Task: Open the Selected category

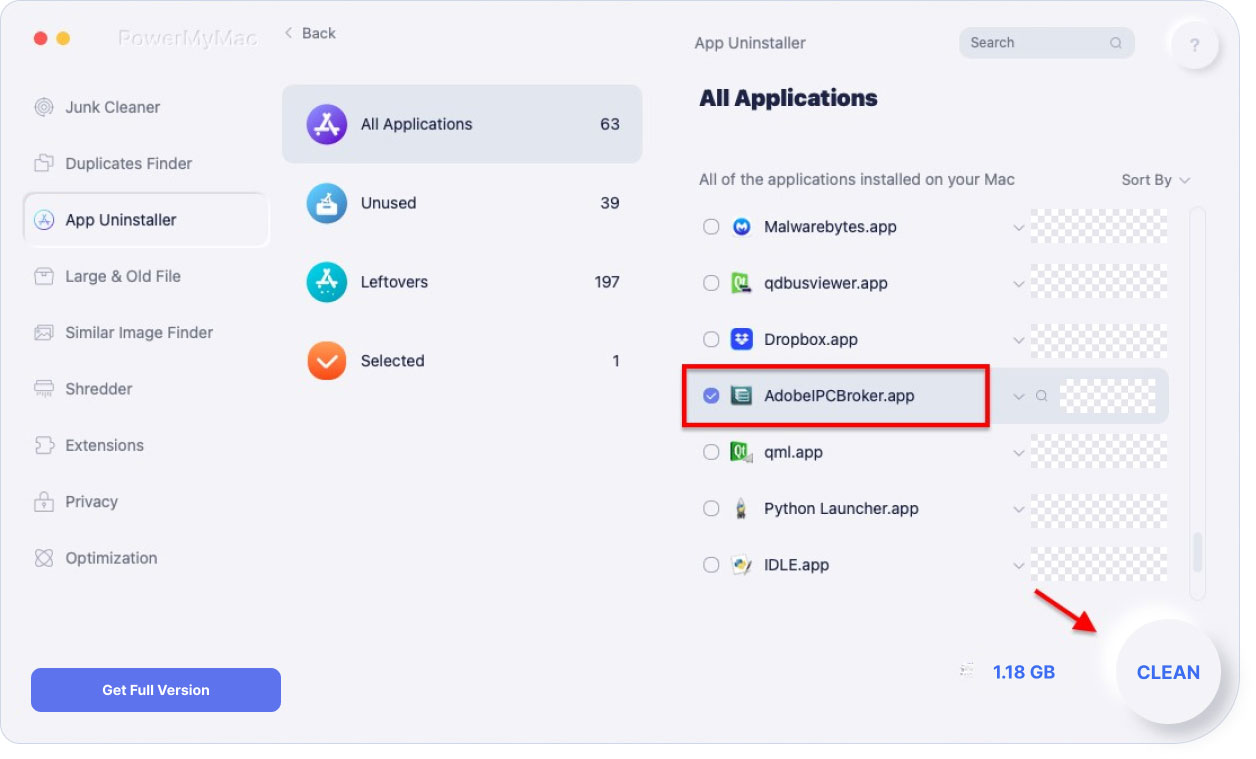Action: [462, 361]
